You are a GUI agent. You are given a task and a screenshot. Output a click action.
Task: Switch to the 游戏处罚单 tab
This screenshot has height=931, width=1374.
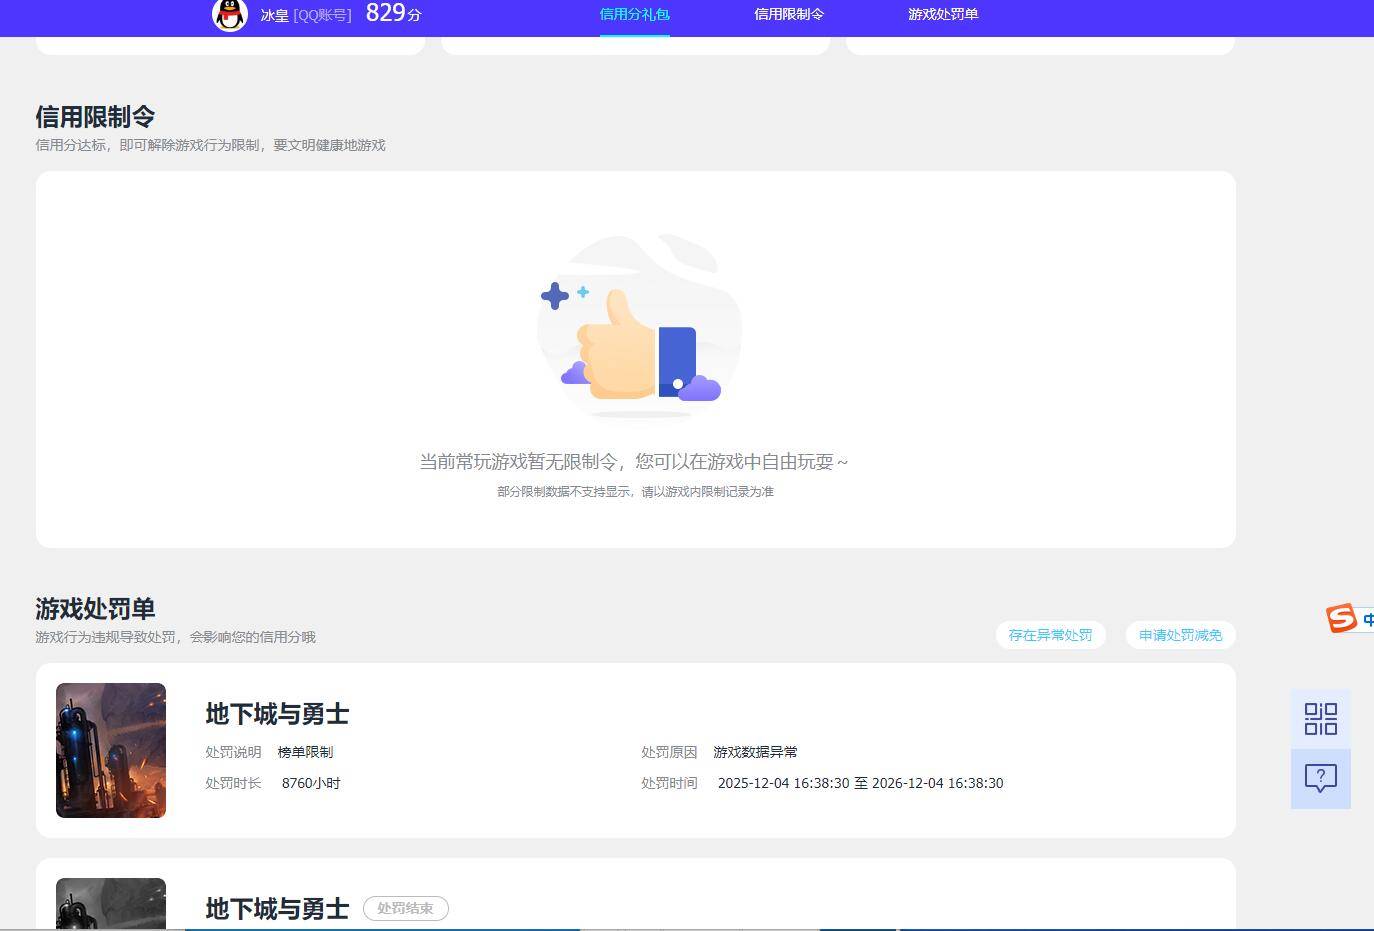[942, 16]
